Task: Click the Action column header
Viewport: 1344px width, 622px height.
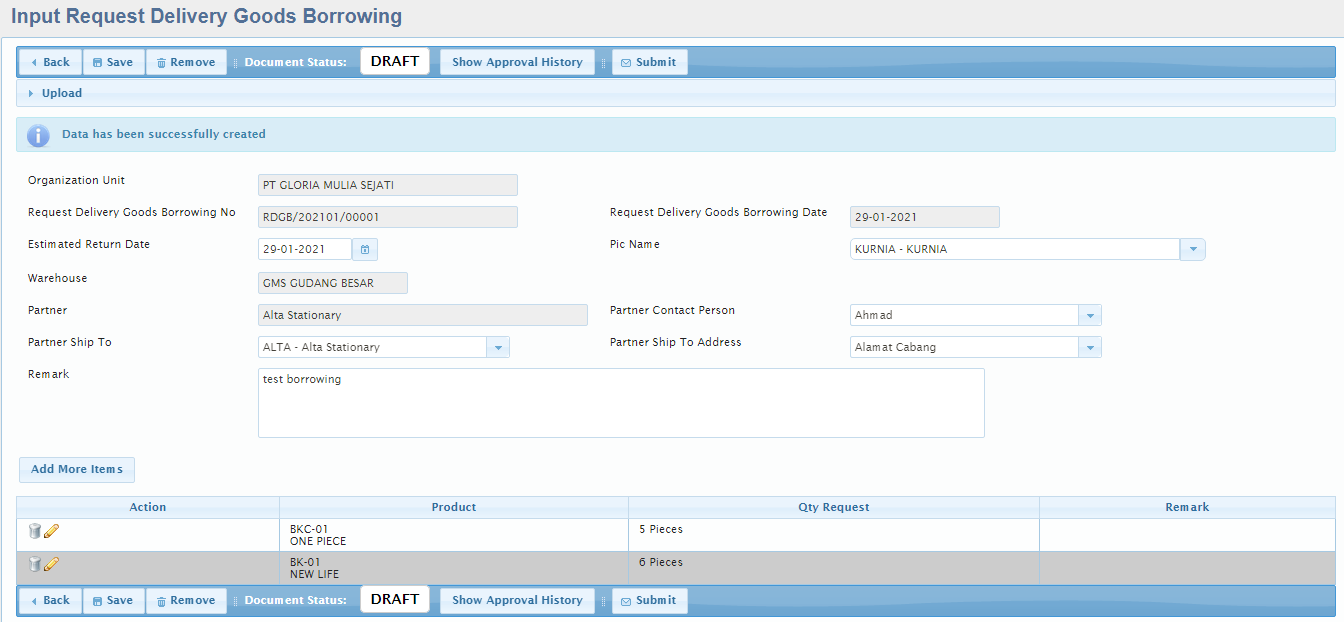Action: 148,507
